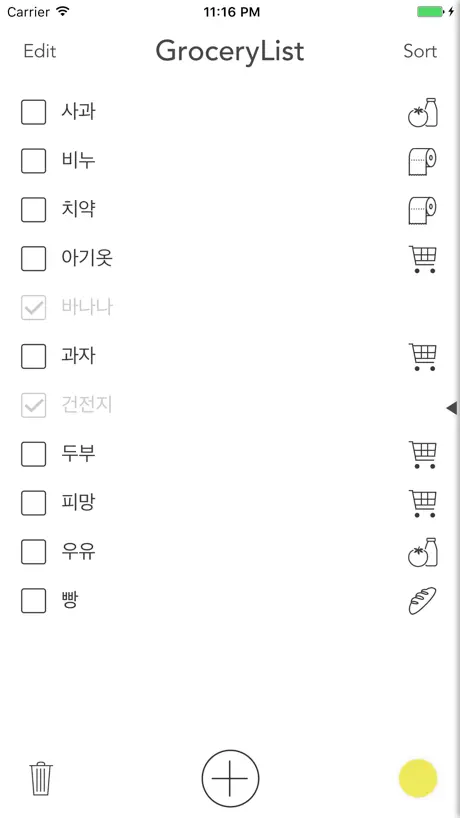
Task: Check the 빵 checkbox
Action: pyautogui.click(x=33, y=600)
